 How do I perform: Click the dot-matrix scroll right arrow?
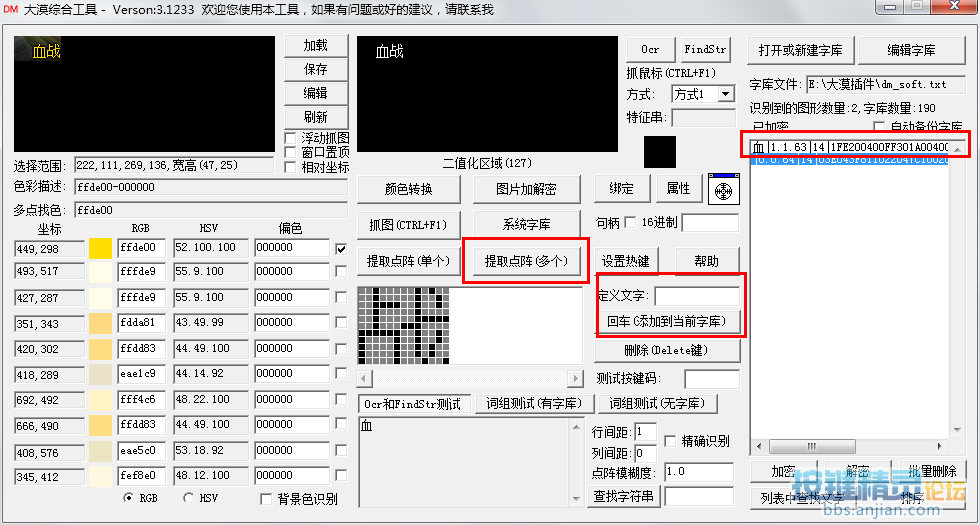[x=576, y=378]
